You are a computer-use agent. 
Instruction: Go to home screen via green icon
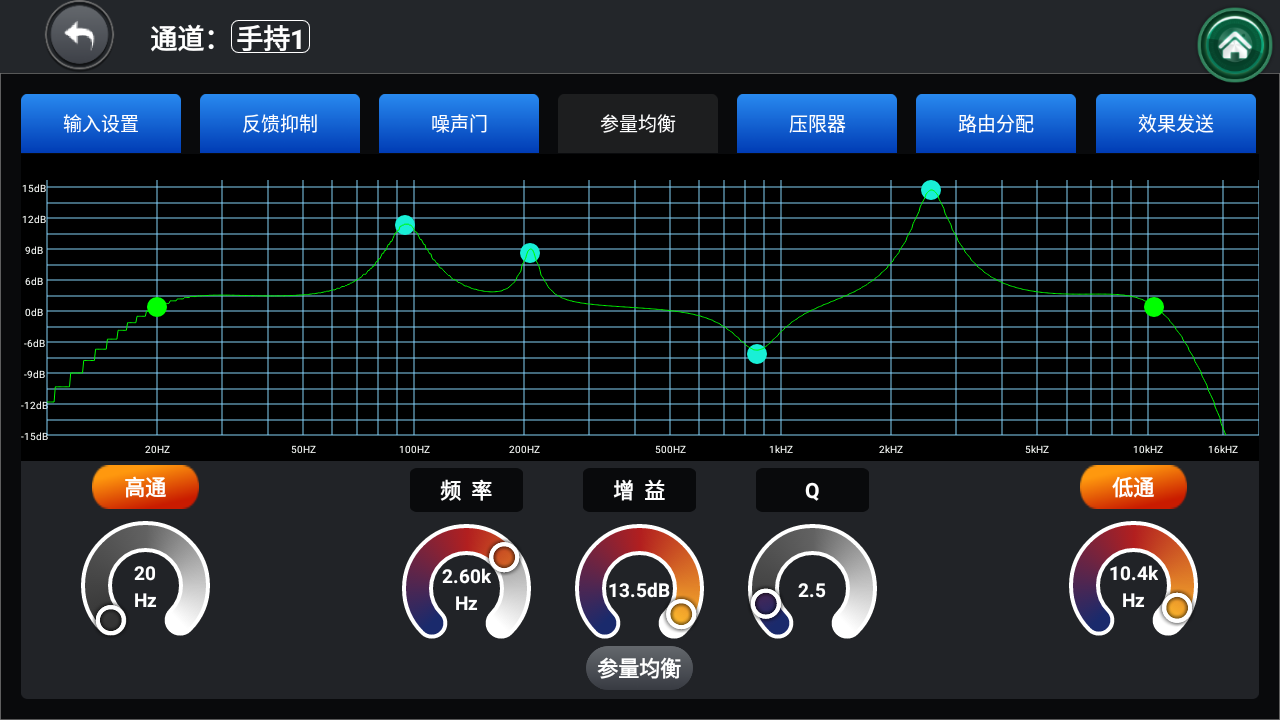(1234, 44)
